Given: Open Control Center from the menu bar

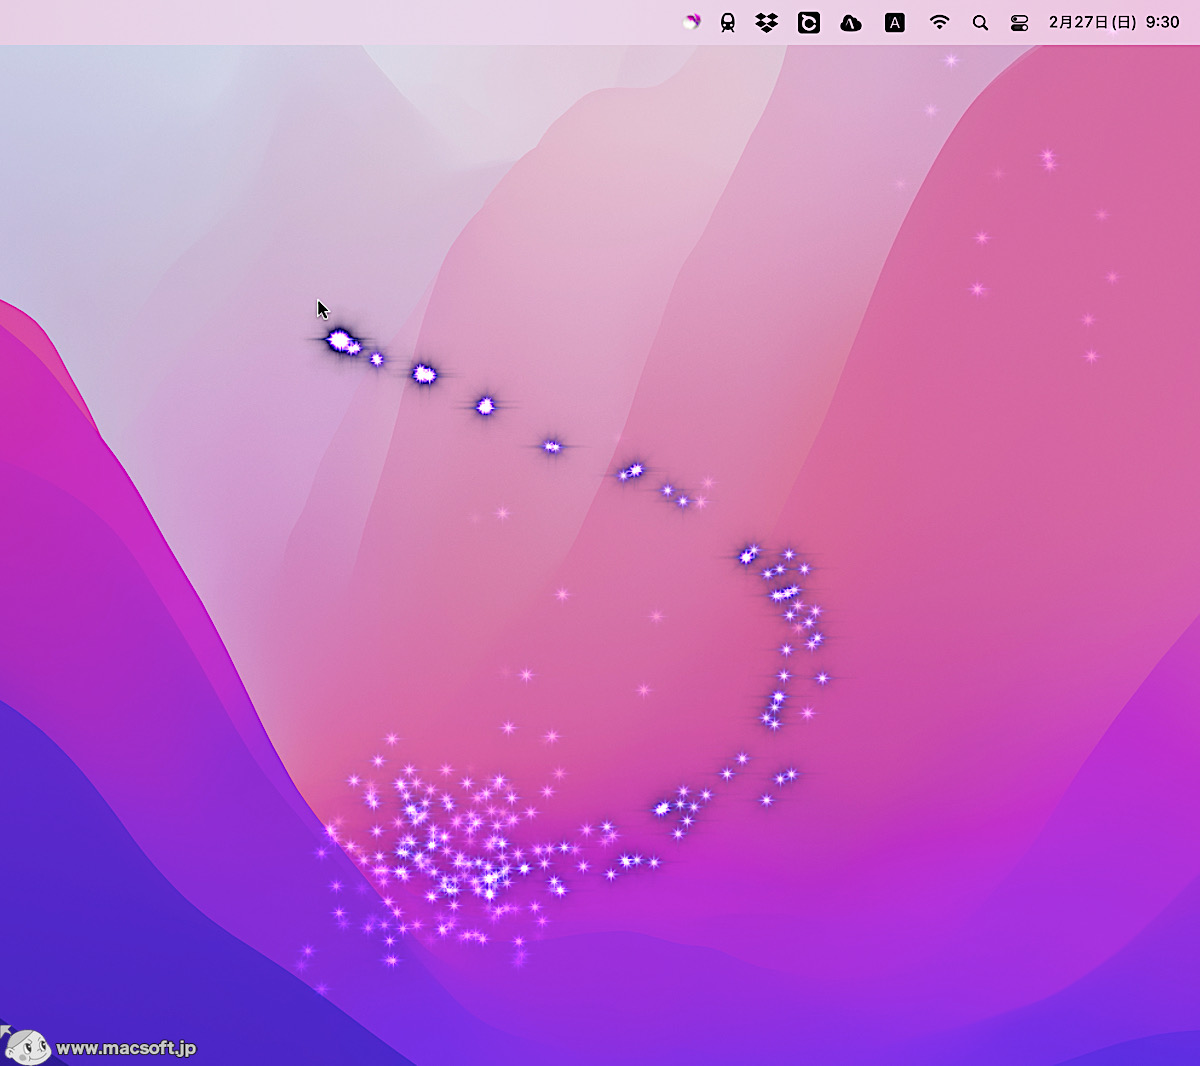Looking at the screenshot, I should tap(1018, 22).
